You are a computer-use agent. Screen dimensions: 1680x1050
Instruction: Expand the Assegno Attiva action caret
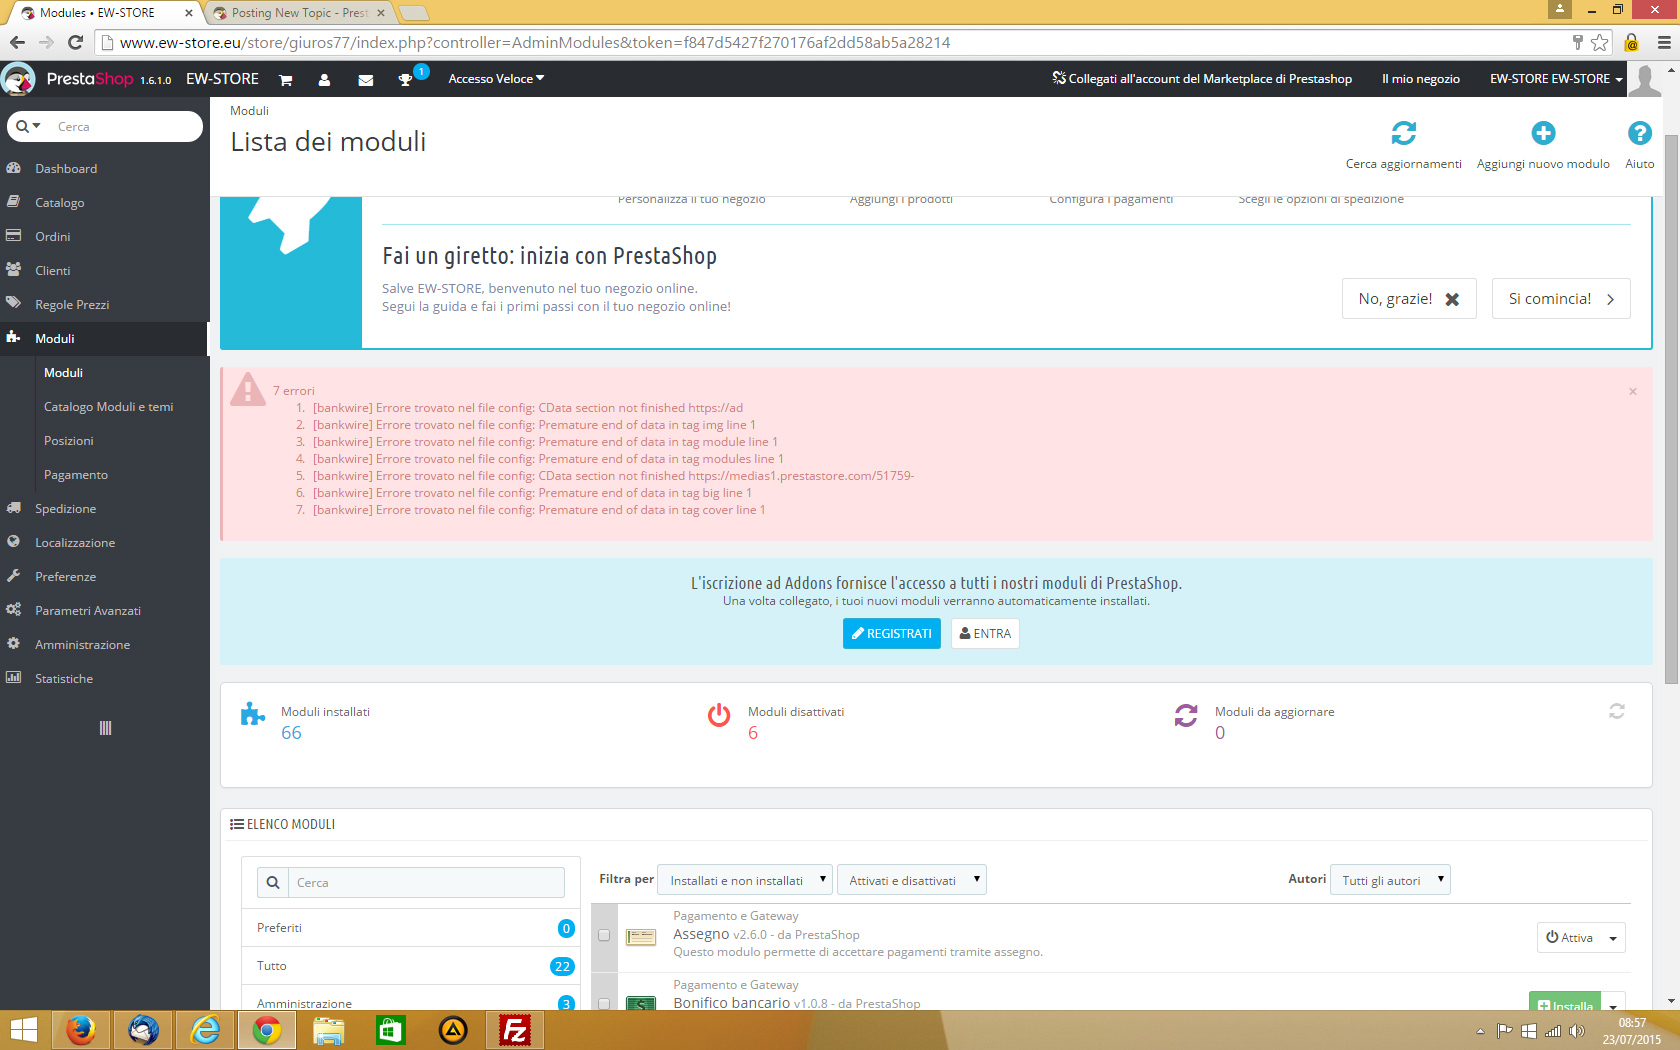tap(1613, 938)
